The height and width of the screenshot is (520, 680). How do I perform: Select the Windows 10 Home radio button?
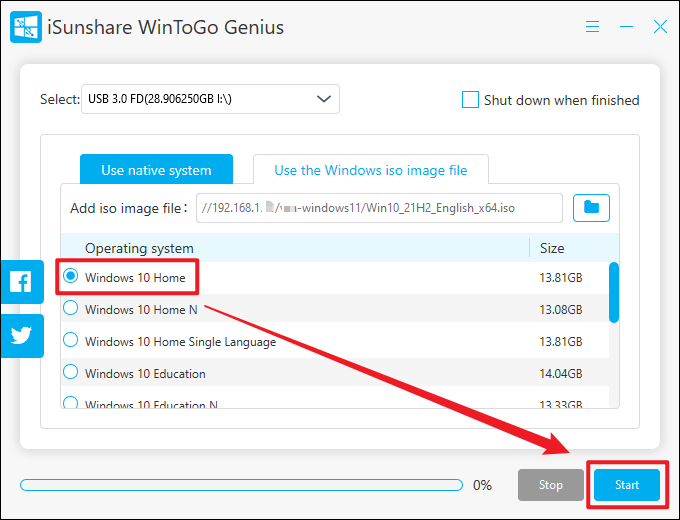pos(71,276)
